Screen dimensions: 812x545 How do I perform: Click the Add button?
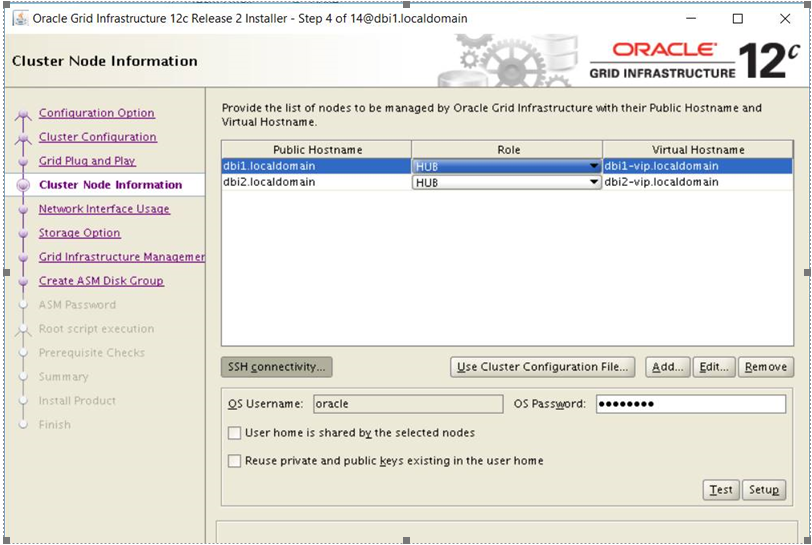pyautogui.click(x=668, y=367)
